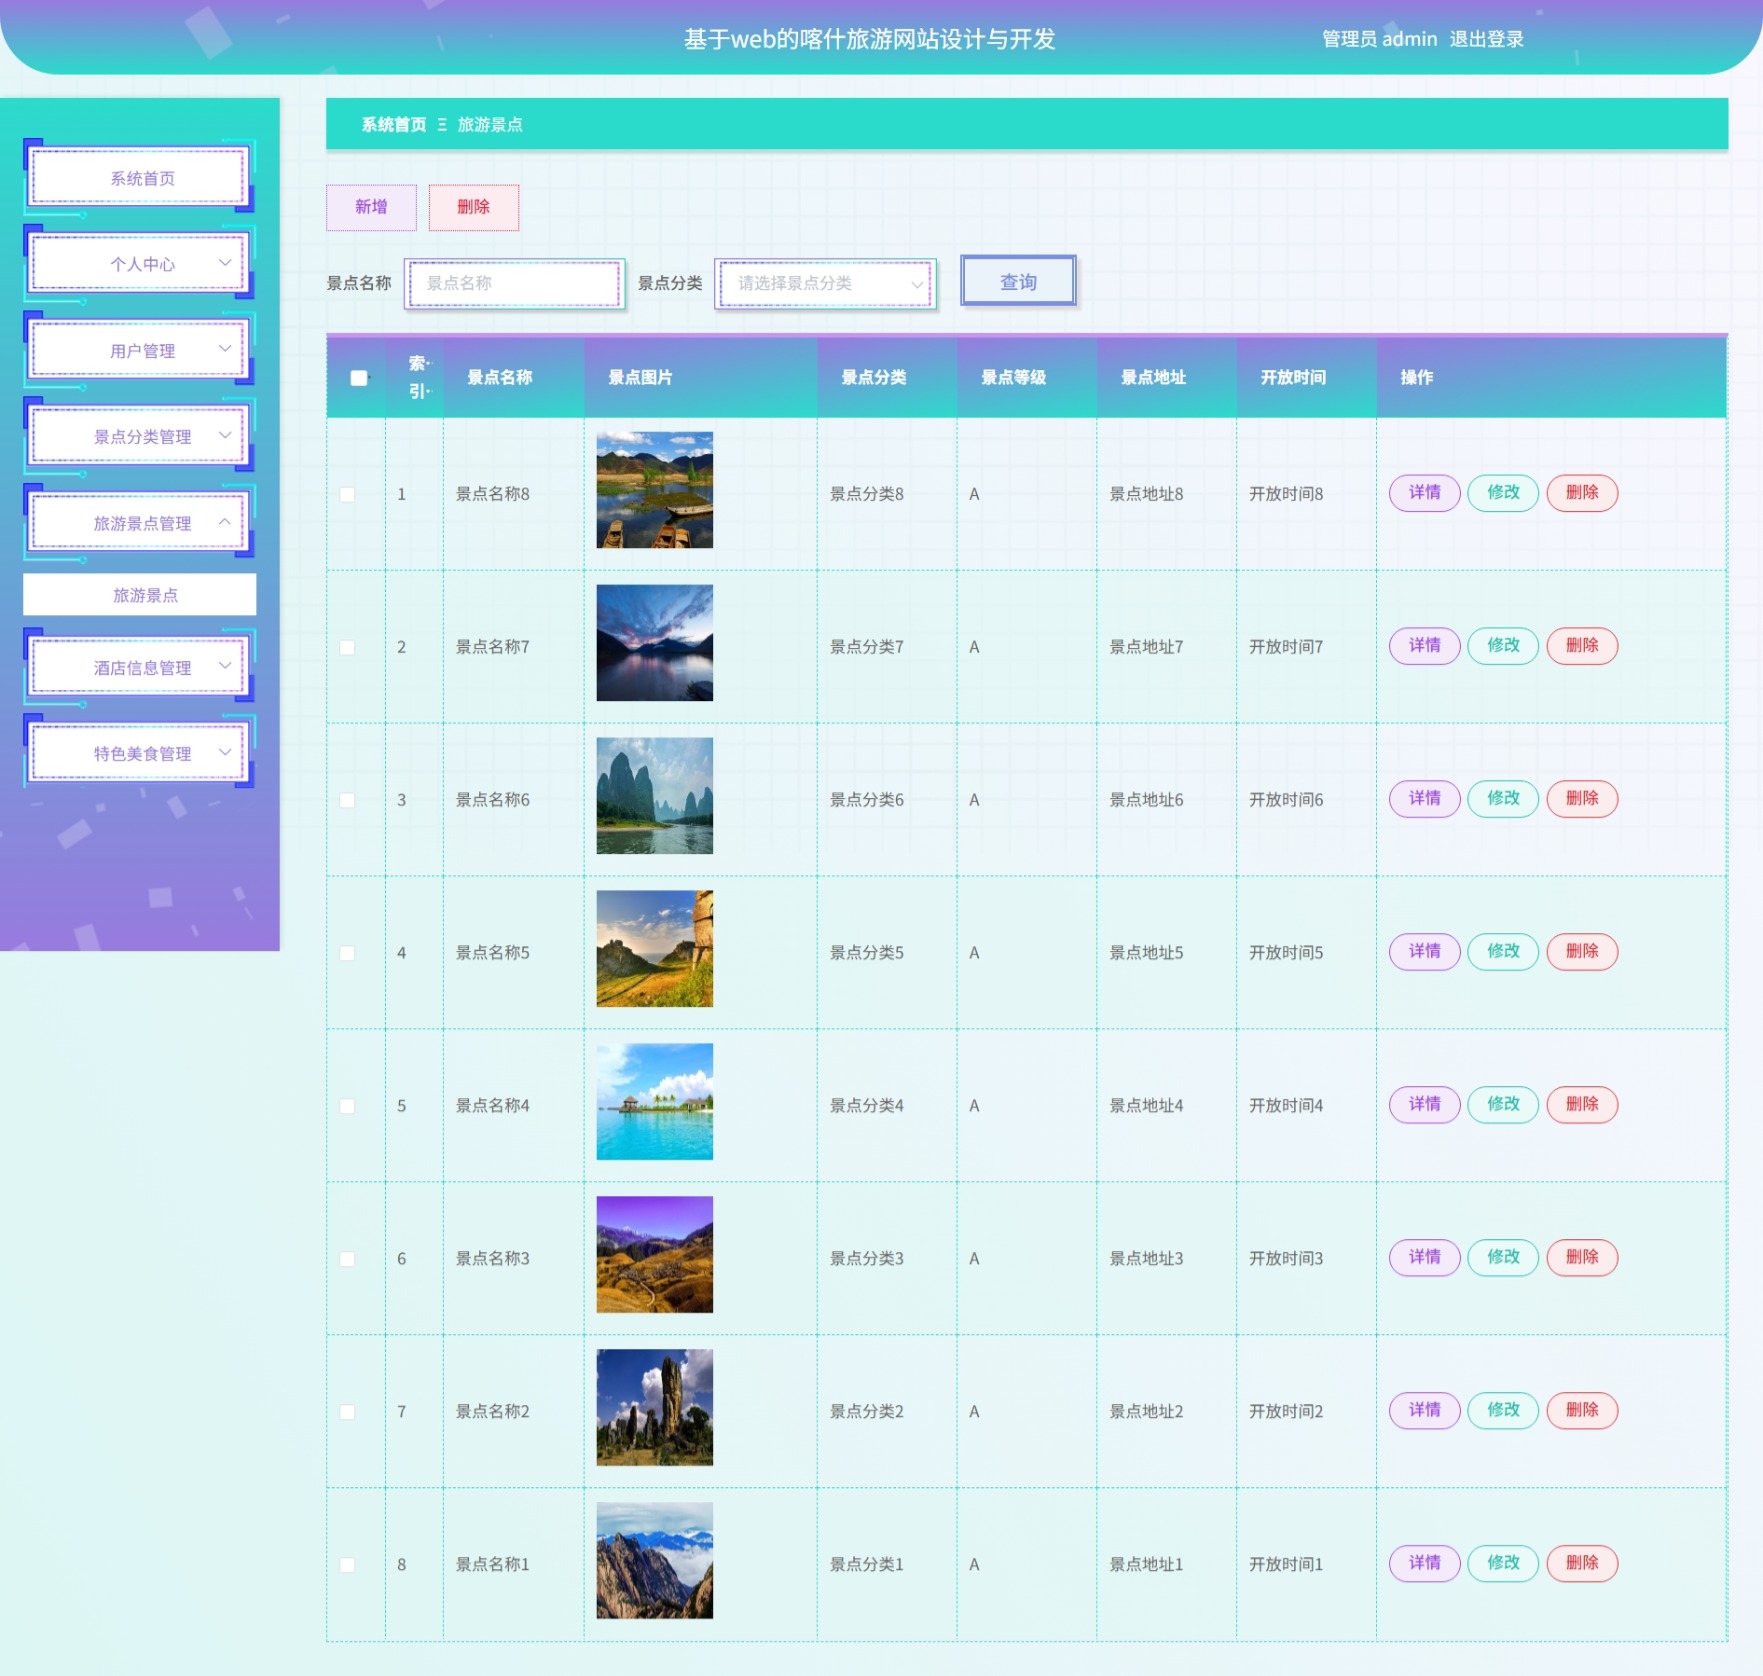Image resolution: width=1763 pixels, height=1676 pixels.
Task: Check the checkbox for row 景点名称7
Action: tap(347, 647)
